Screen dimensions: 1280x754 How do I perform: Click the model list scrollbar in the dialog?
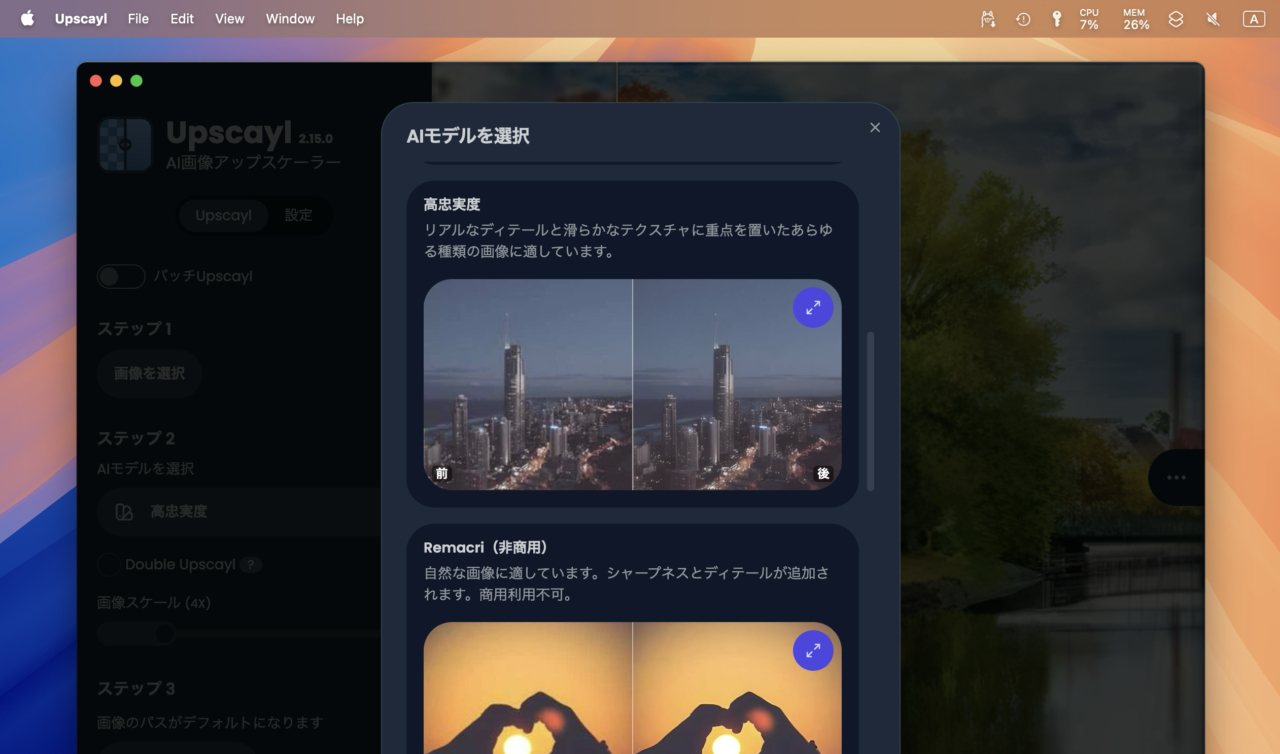[870, 411]
